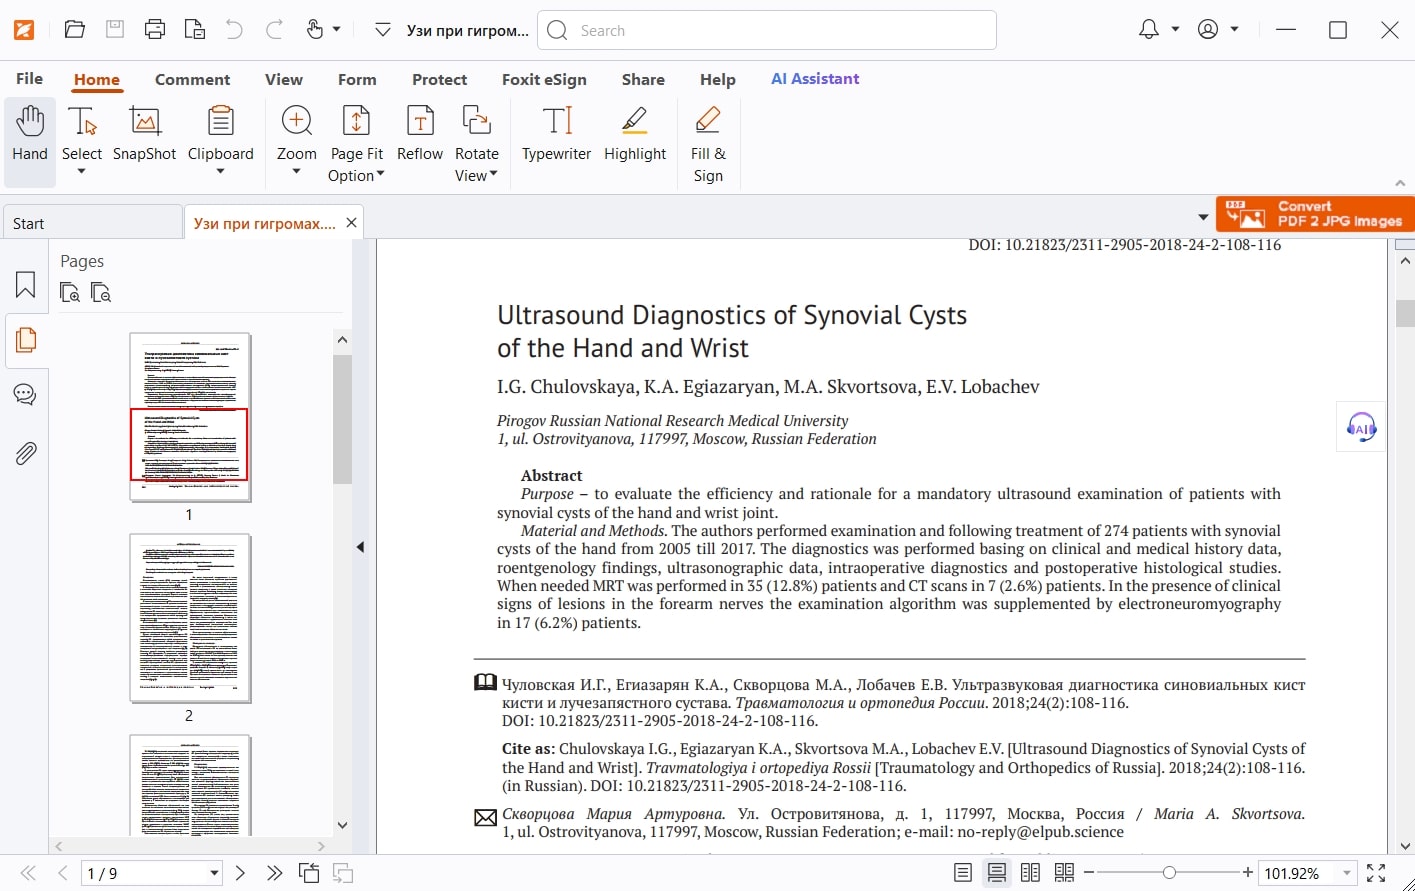Go to the first page
The image size is (1415, 891).
[29, 873]
